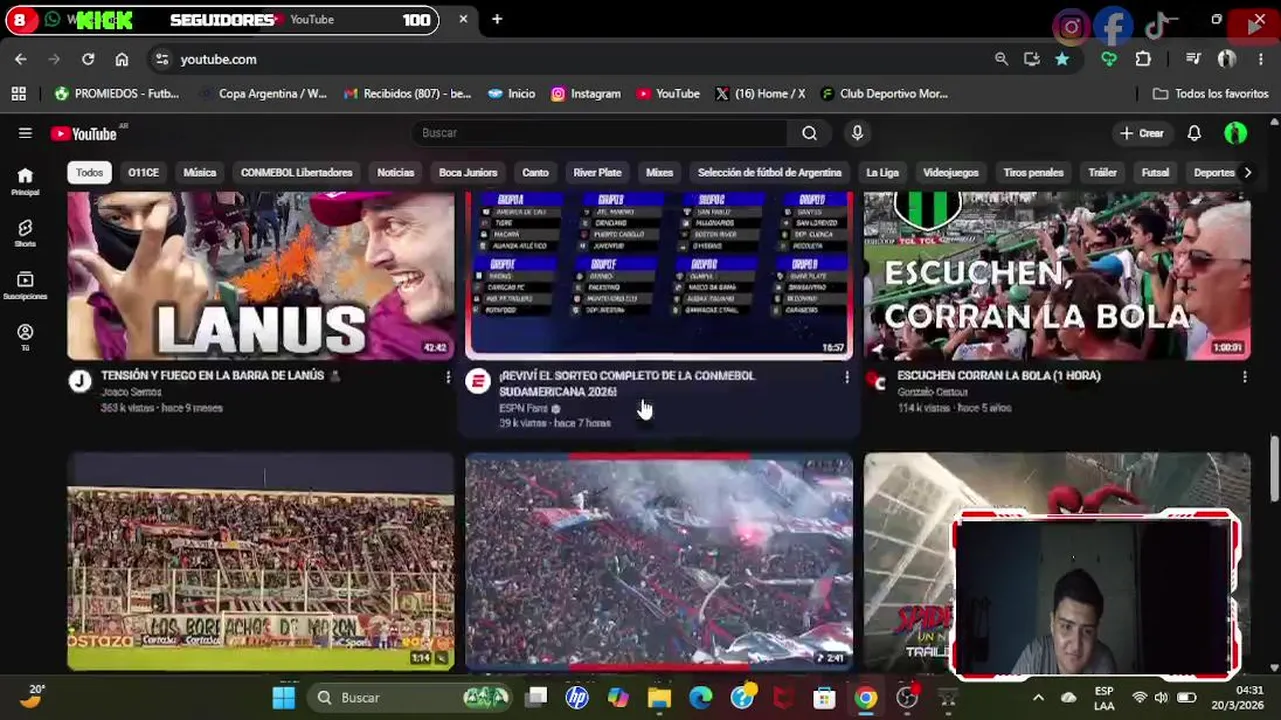Viewport: 1281px width, 720px height.
Task: Open the (16) Home / X bookmark
Action: tap(759, 93)
